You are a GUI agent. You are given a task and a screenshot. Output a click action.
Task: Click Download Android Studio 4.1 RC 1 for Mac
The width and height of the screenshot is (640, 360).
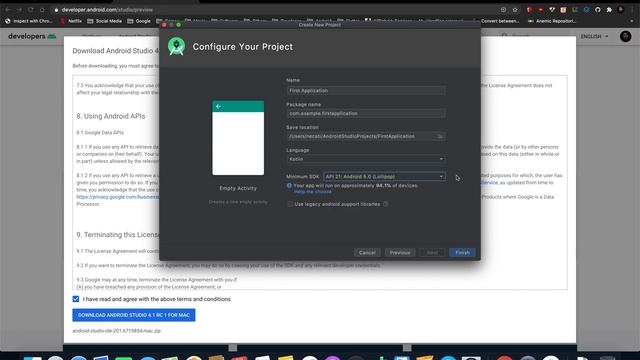134,315
